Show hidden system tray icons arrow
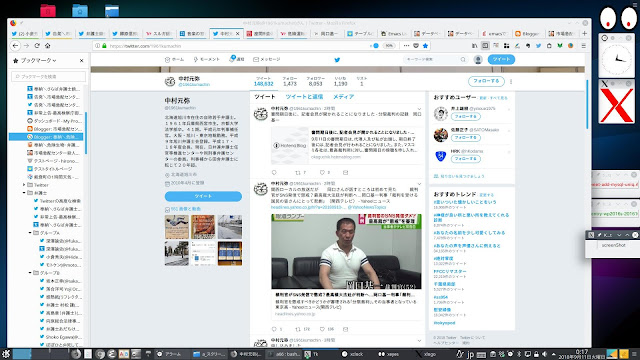640x360 pixels. click(554, 354)
